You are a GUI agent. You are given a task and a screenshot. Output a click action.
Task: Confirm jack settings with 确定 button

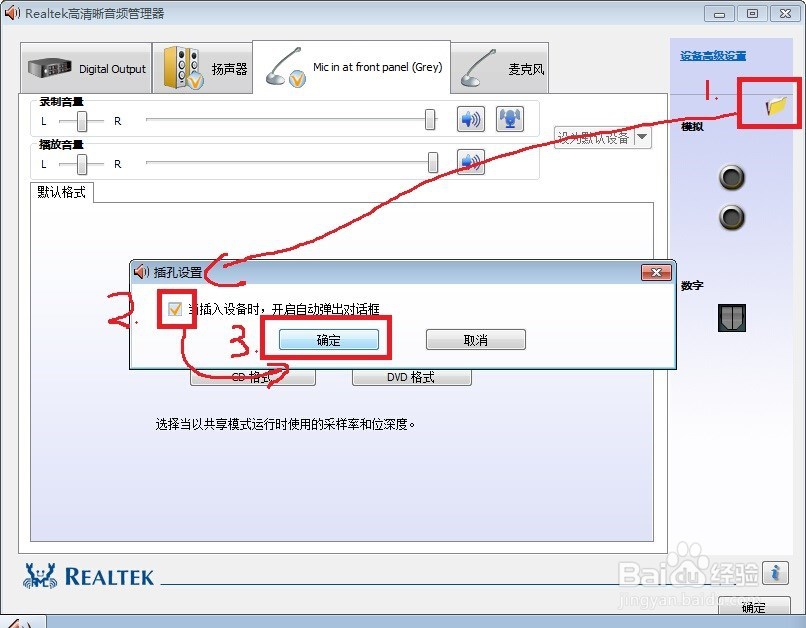(x=328, y=340)
